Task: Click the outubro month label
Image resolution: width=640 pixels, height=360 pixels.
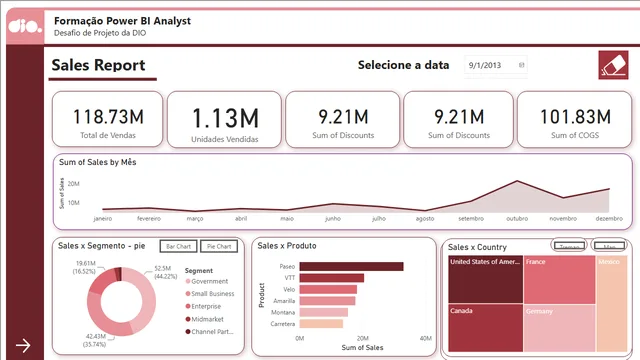Action: (517, 219)
